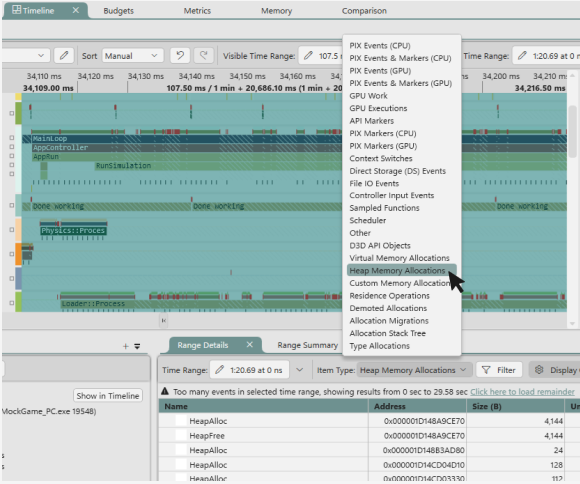This screenshot has height=484, width=580.
Task: Click the timeline vertical scrollbar thumb
Action: (572, 131)
